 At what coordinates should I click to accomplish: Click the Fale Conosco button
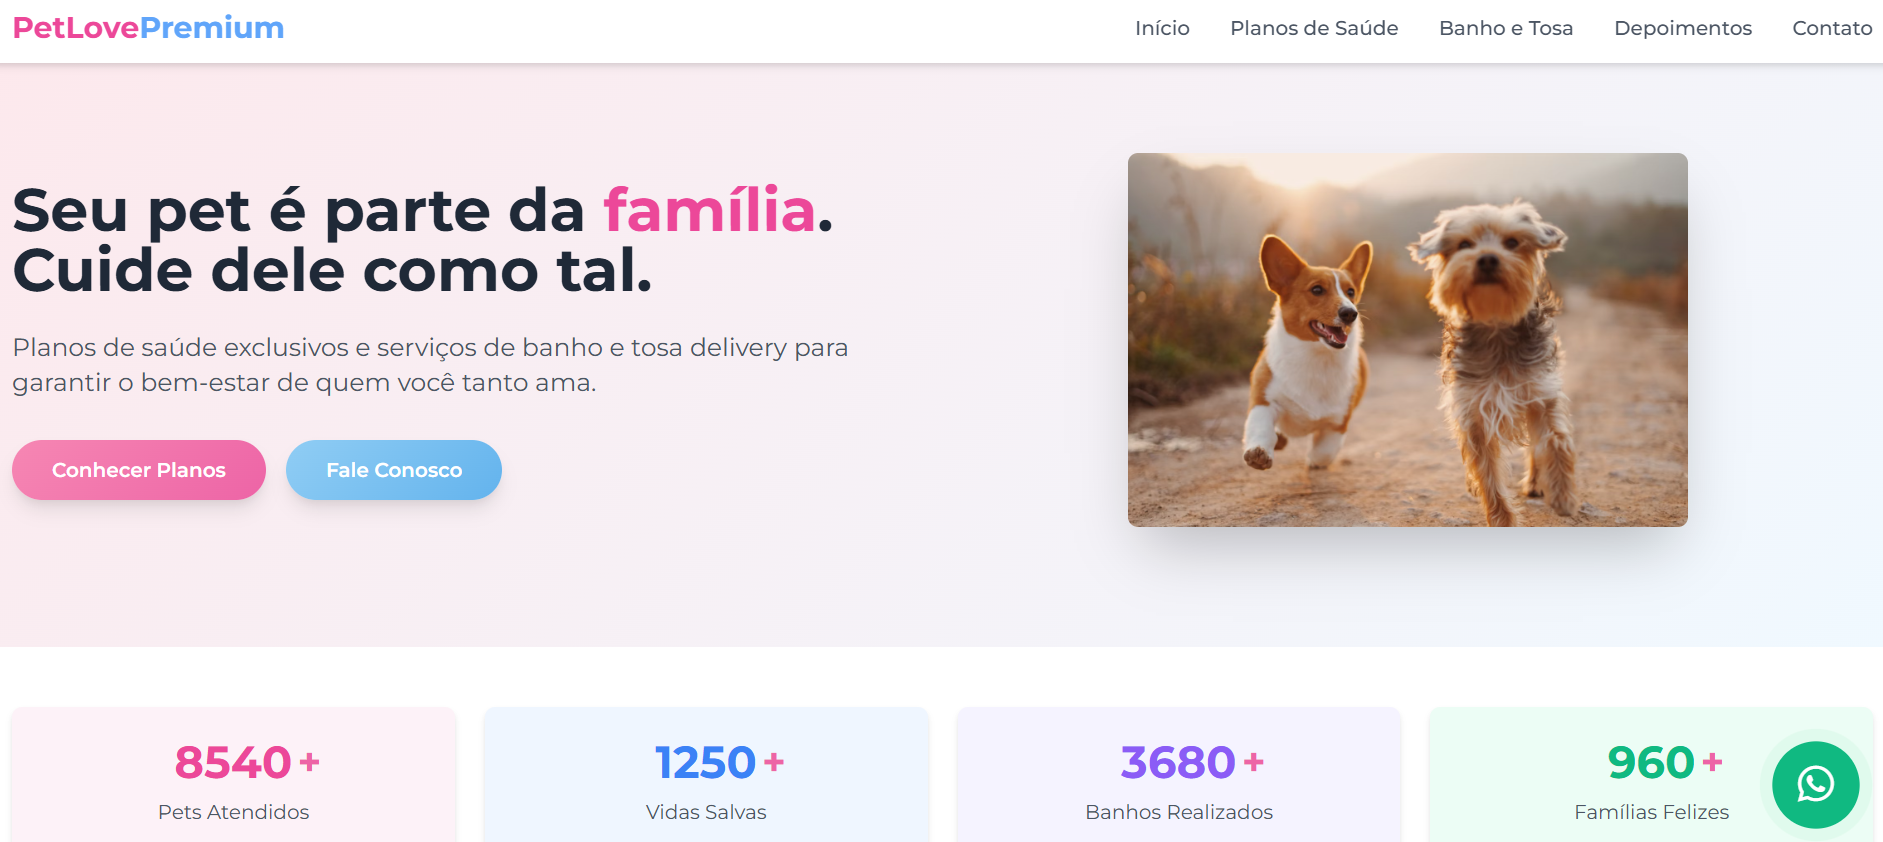pyautogui.click(x=394, y=470)
